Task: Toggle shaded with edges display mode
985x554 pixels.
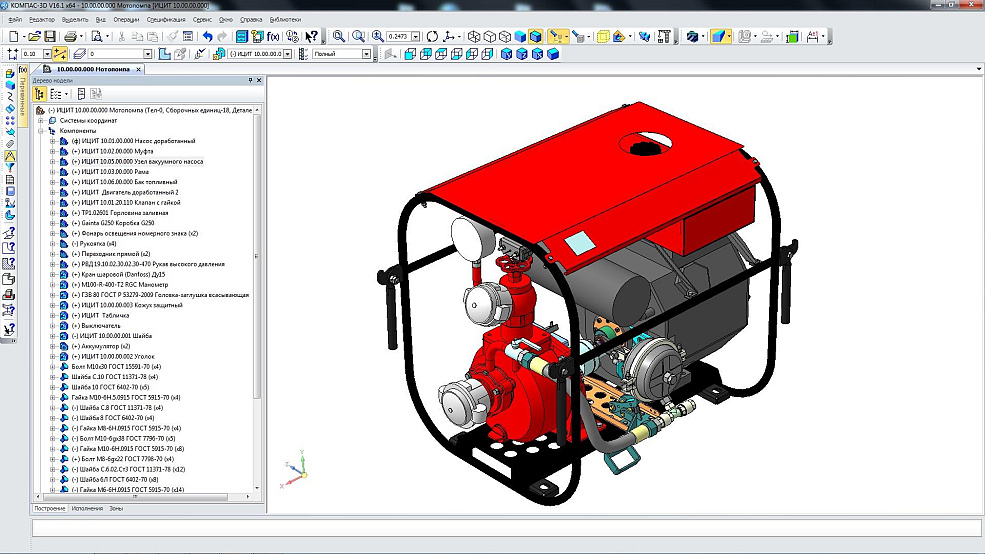Action: coord(536,36)
